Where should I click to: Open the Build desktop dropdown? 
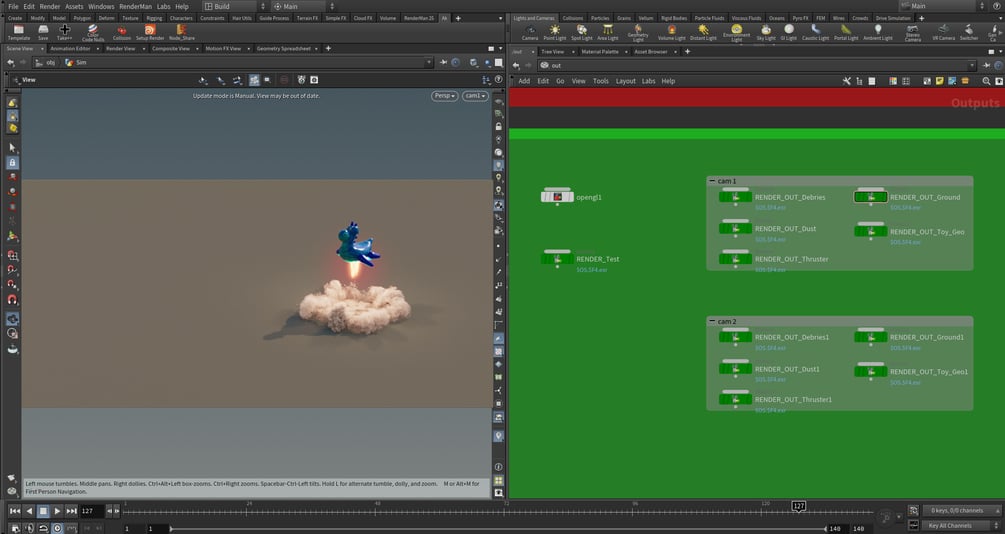(x=234, y=6)
